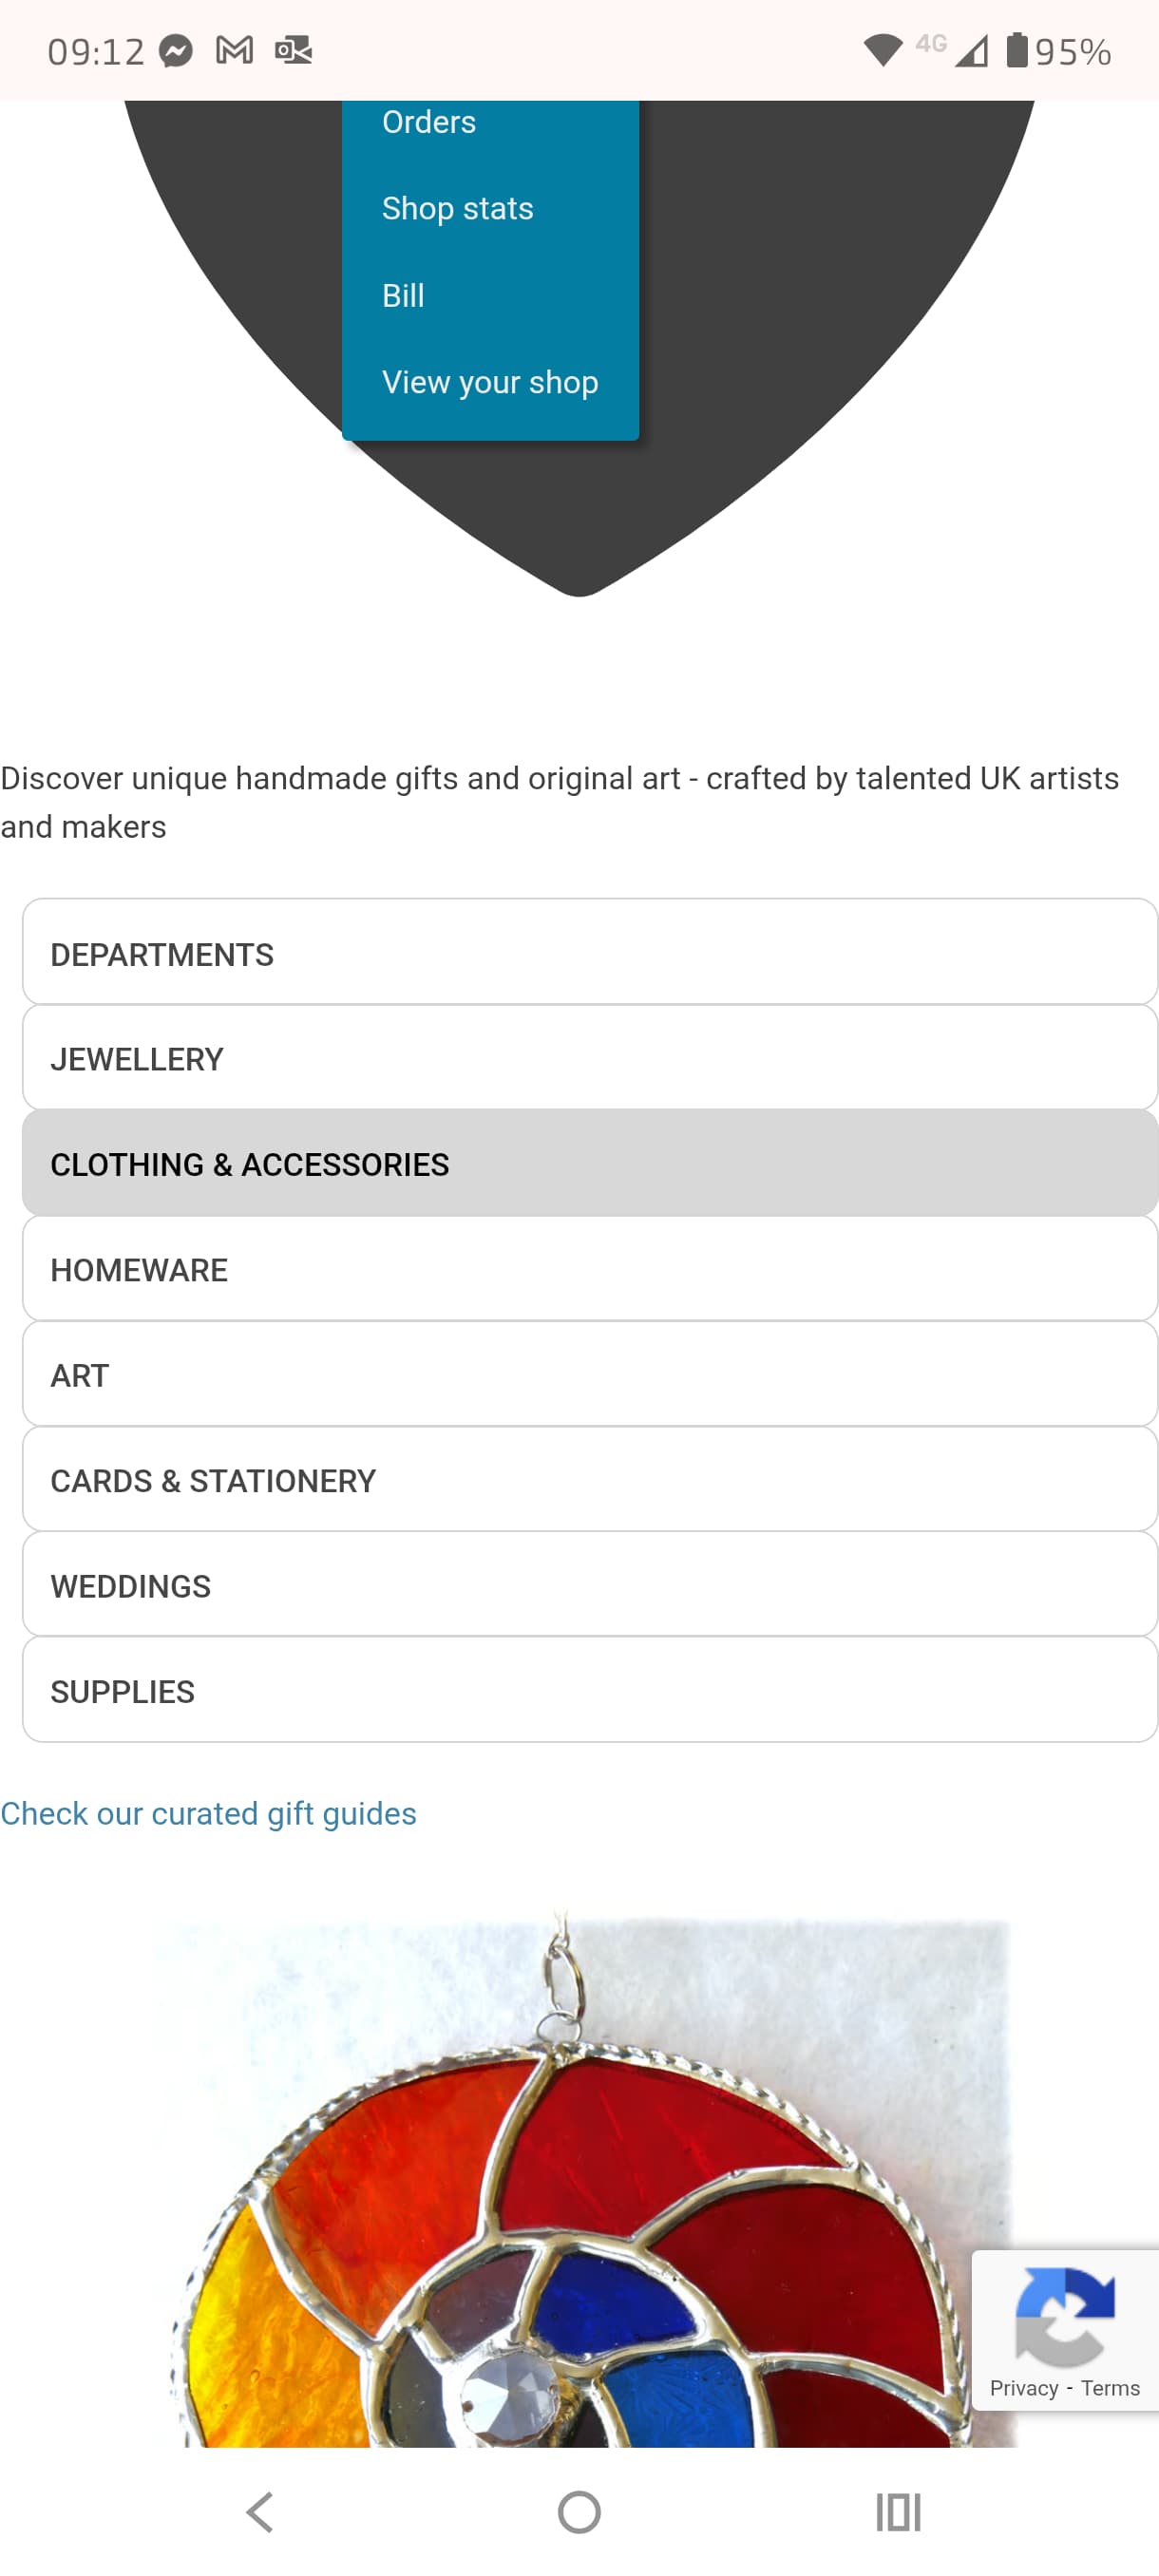Tap the reCAPTCHA logo badge
This screenshot has height=2576, width=1159.
pyautogui.click(x=1064, y=2314)
